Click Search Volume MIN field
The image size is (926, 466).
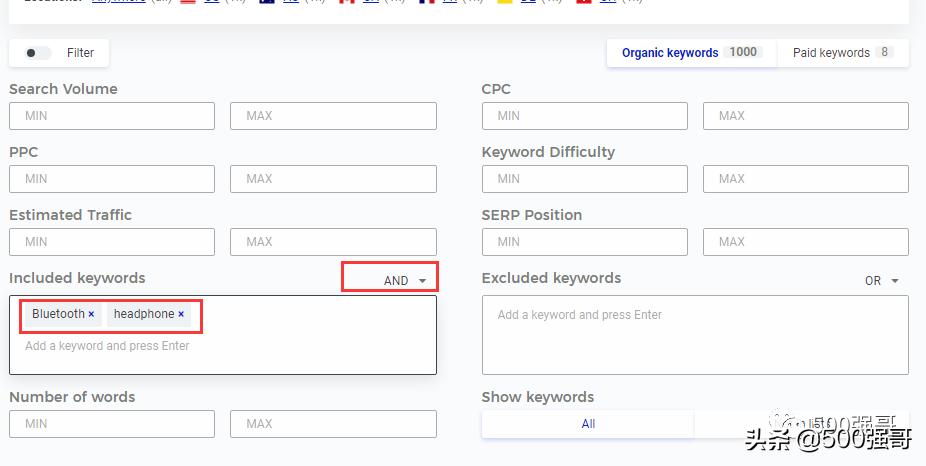tap(112, 116)
